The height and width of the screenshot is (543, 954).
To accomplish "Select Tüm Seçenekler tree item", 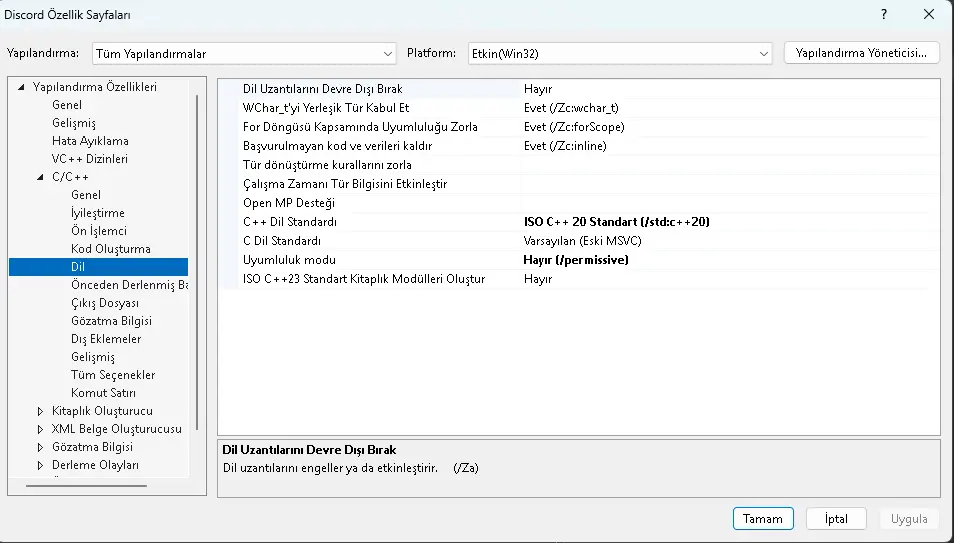I will coord(113,375).
